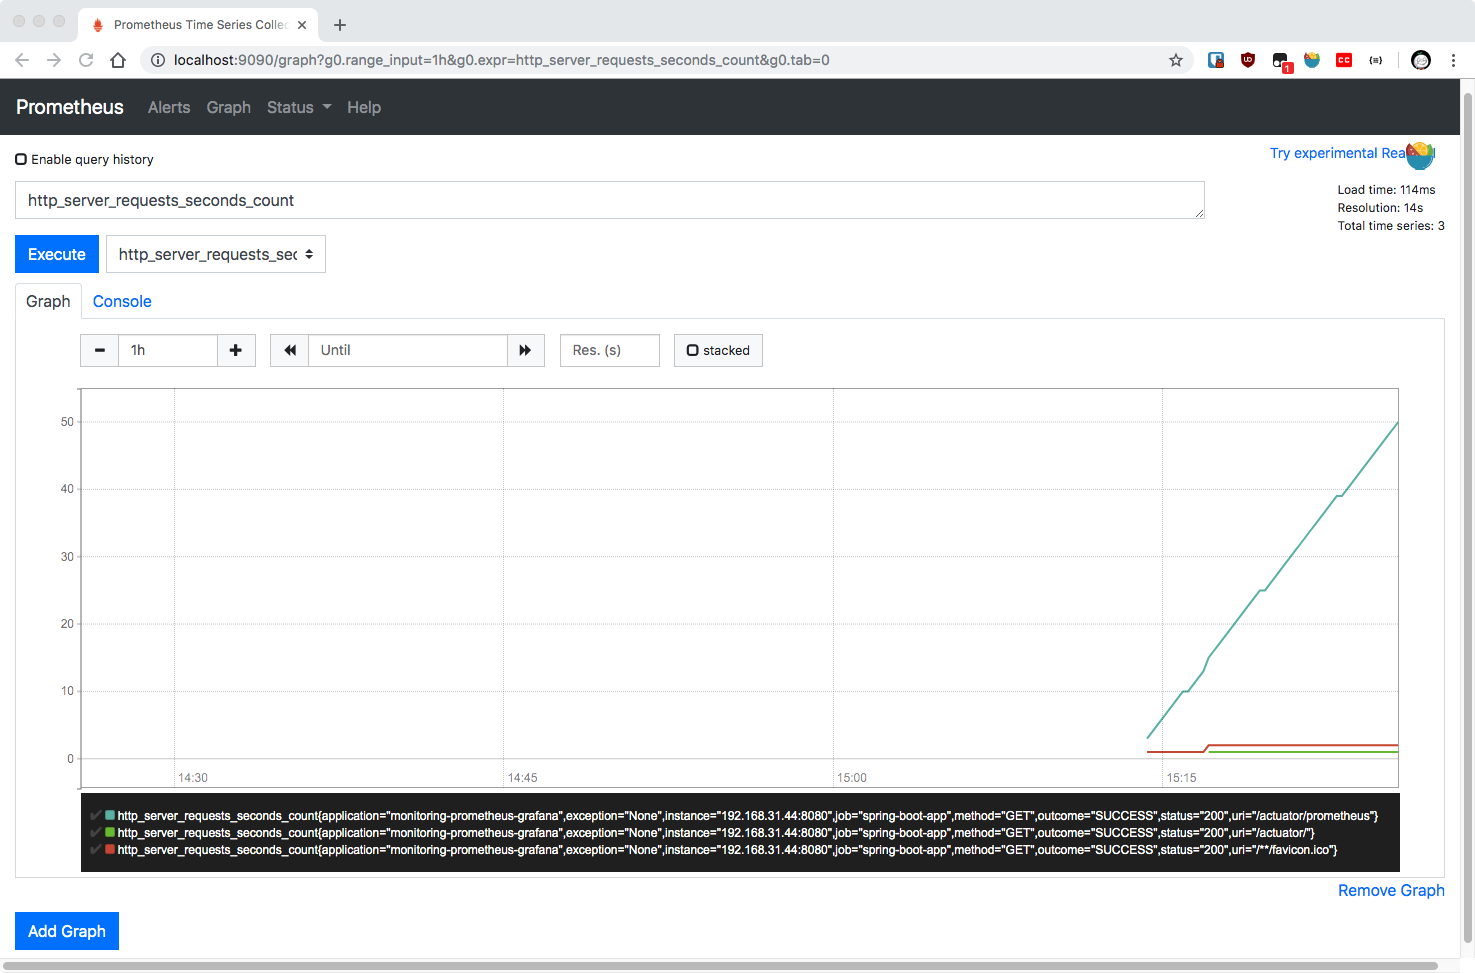1475x973 pixels.
Task: Rewind the graph end time
Action: pyautogui.click(x=290, y=350)
